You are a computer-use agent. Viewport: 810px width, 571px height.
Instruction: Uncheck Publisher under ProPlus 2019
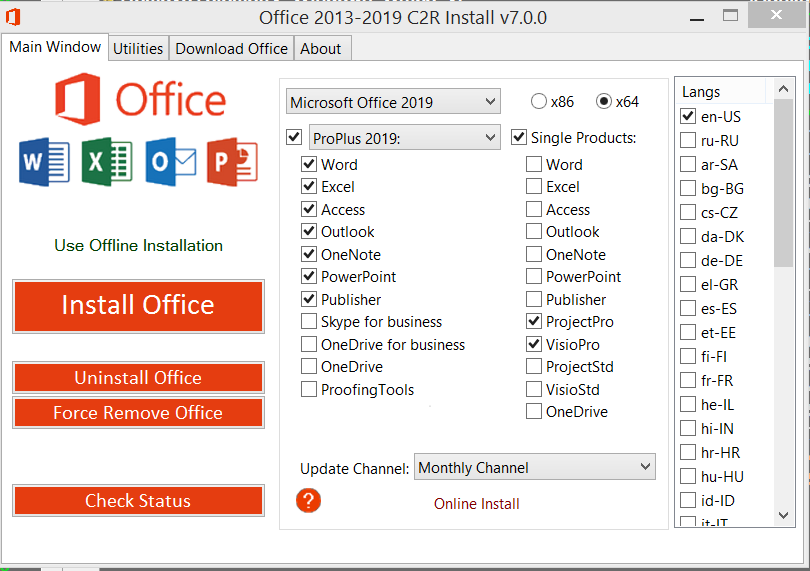click(x=309, y=299)
